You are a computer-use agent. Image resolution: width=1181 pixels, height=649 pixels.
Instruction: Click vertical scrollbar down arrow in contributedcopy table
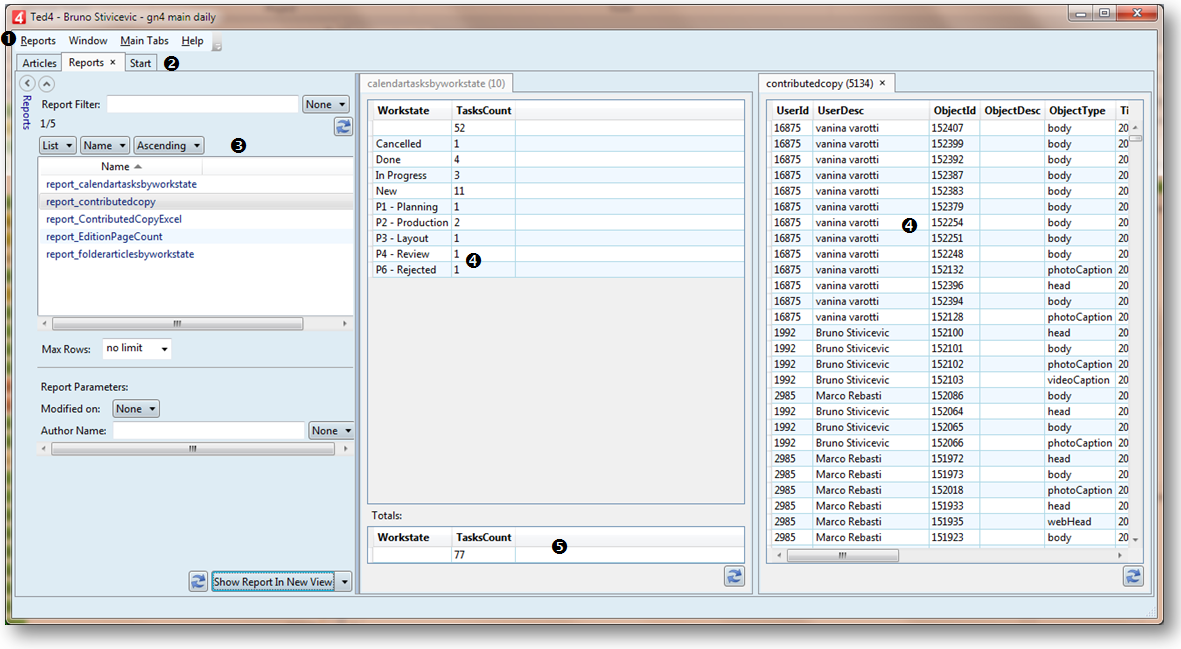pyautogui.click(x=1135, y=539)
